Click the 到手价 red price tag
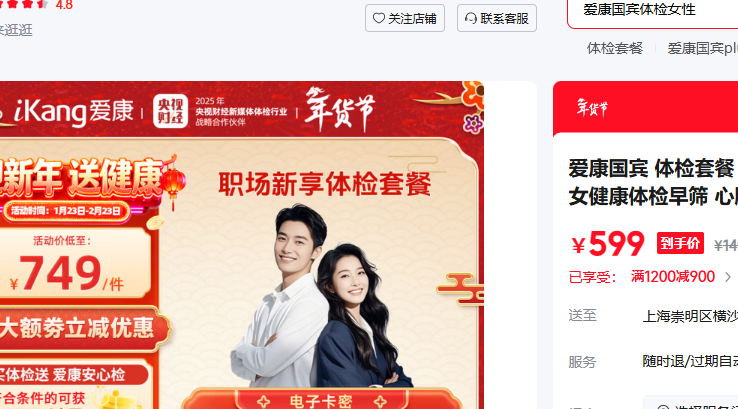The height and width of the screenshot is (409, 738). pos(680,243)
